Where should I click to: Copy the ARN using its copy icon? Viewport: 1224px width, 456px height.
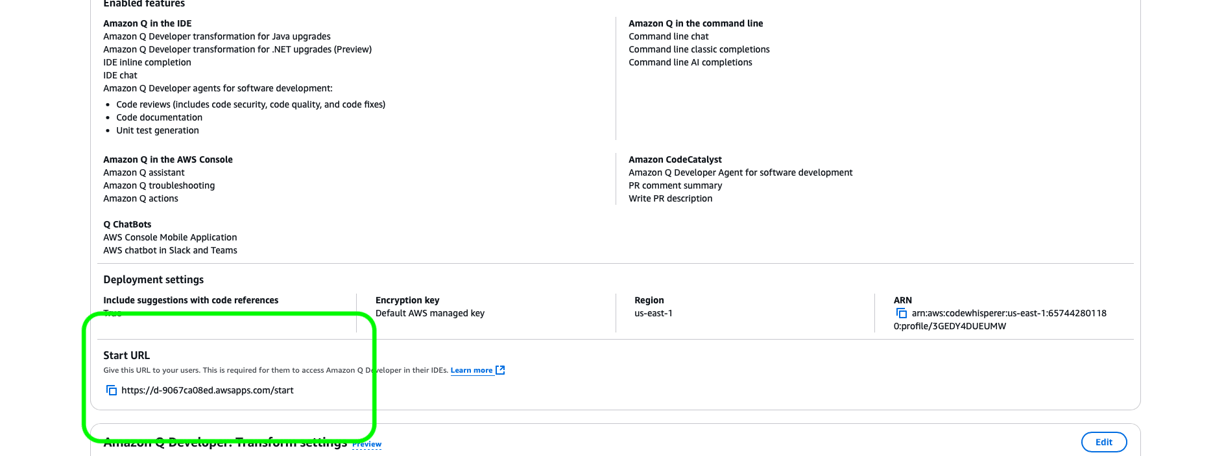point(901,313)
